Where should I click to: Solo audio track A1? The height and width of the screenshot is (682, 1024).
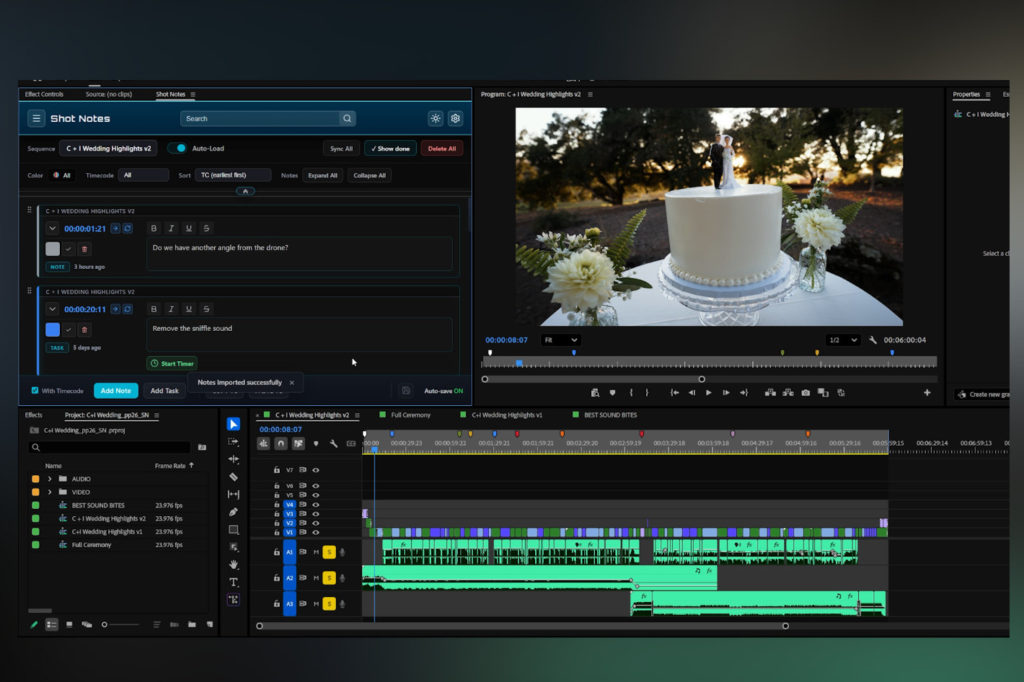point(329,552)
